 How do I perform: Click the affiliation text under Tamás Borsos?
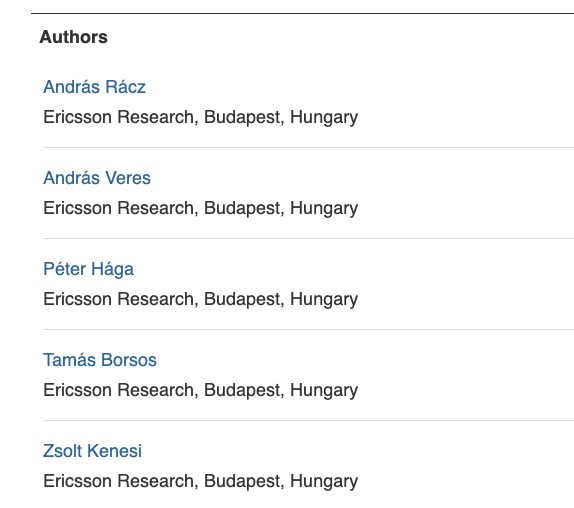tap(201, 390)
